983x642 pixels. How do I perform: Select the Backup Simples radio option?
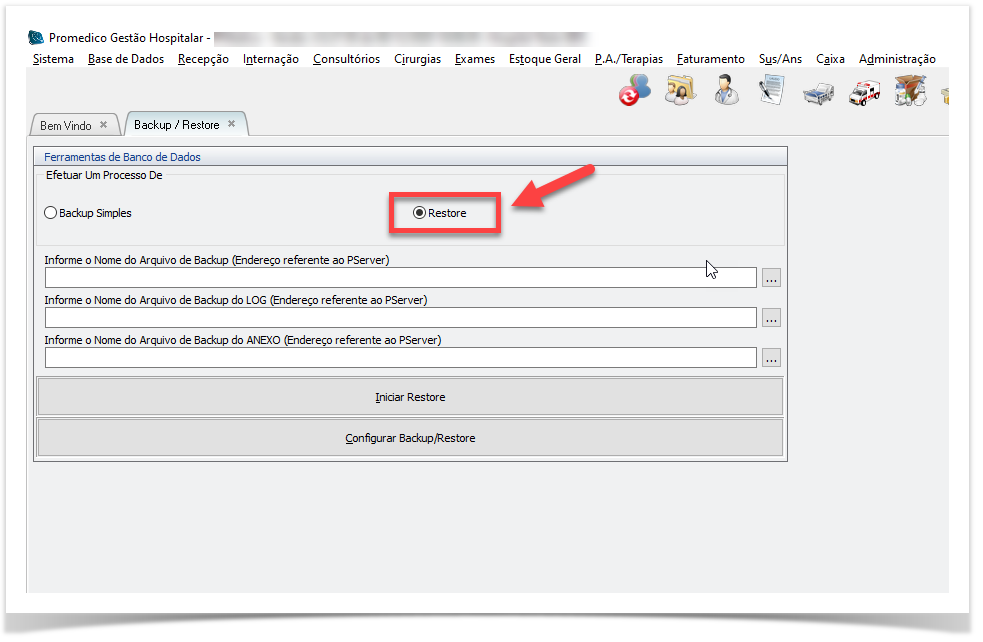coord(51,213)
